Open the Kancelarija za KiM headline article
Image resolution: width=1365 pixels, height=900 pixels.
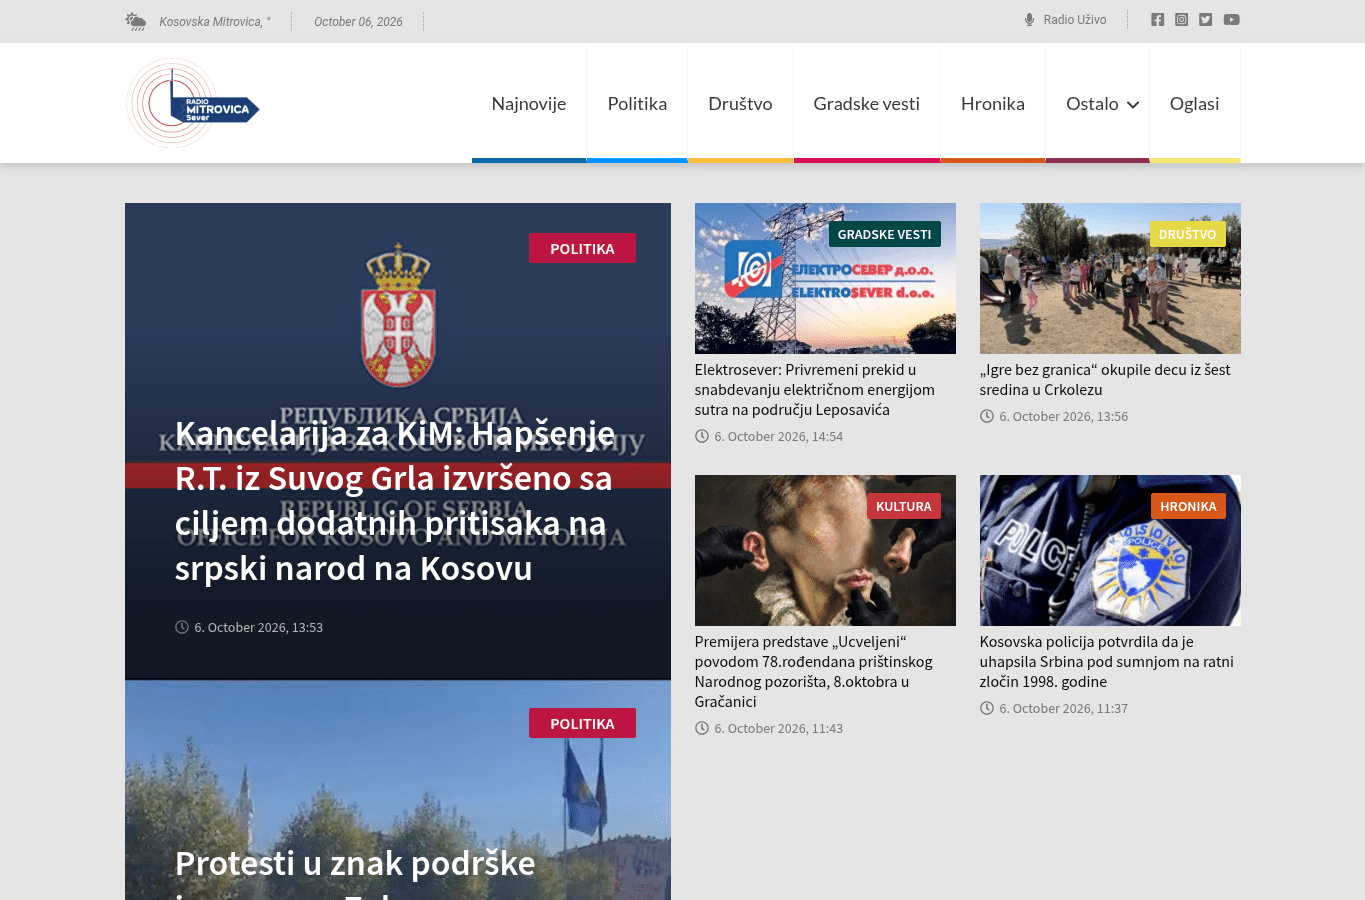[x=395, y=501]
